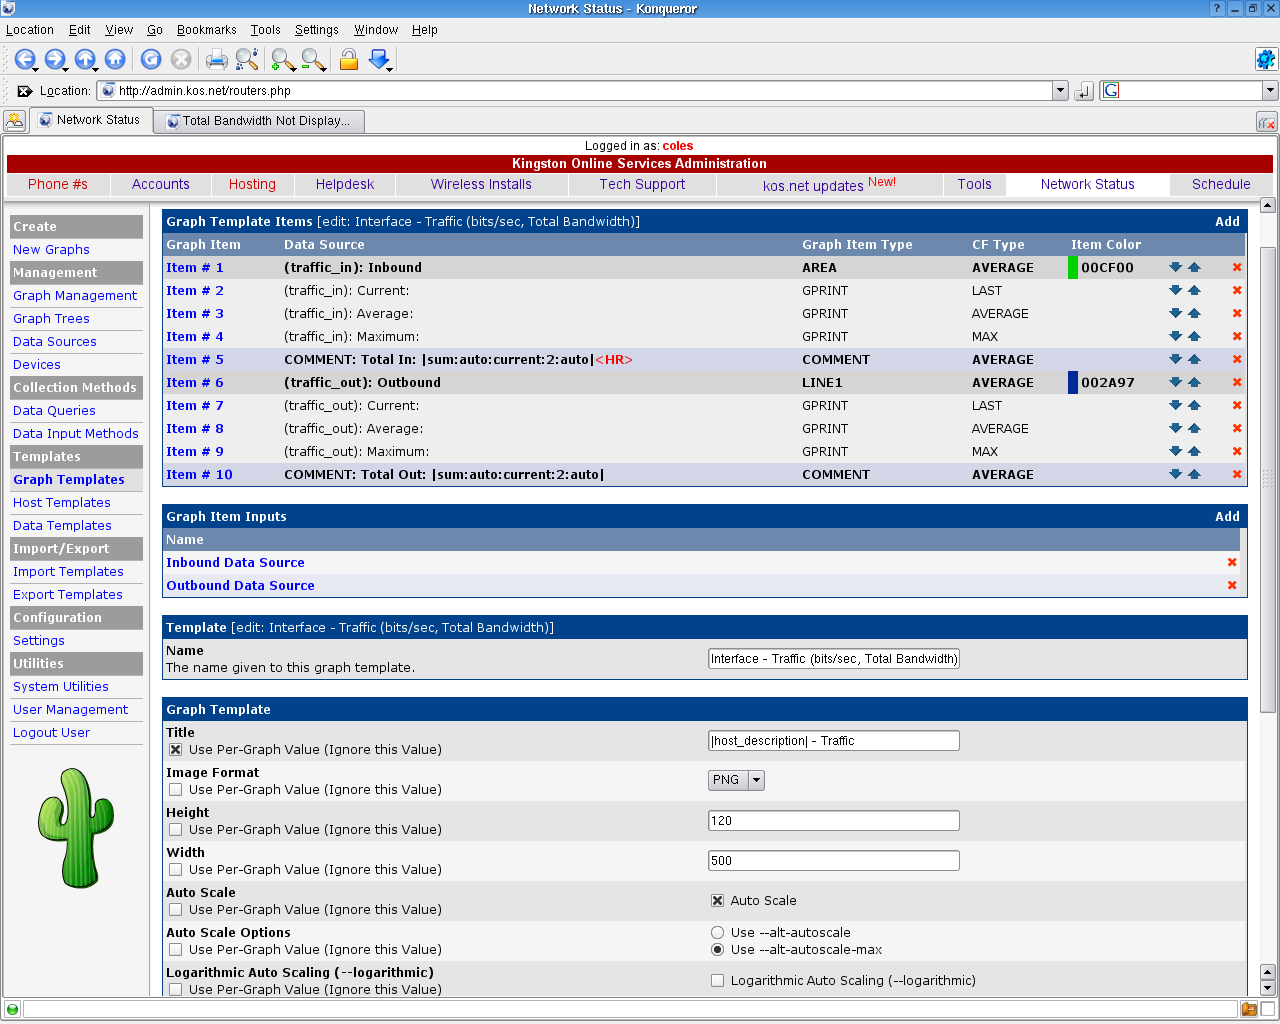Move Item # 2 down with arrow

1175,290
